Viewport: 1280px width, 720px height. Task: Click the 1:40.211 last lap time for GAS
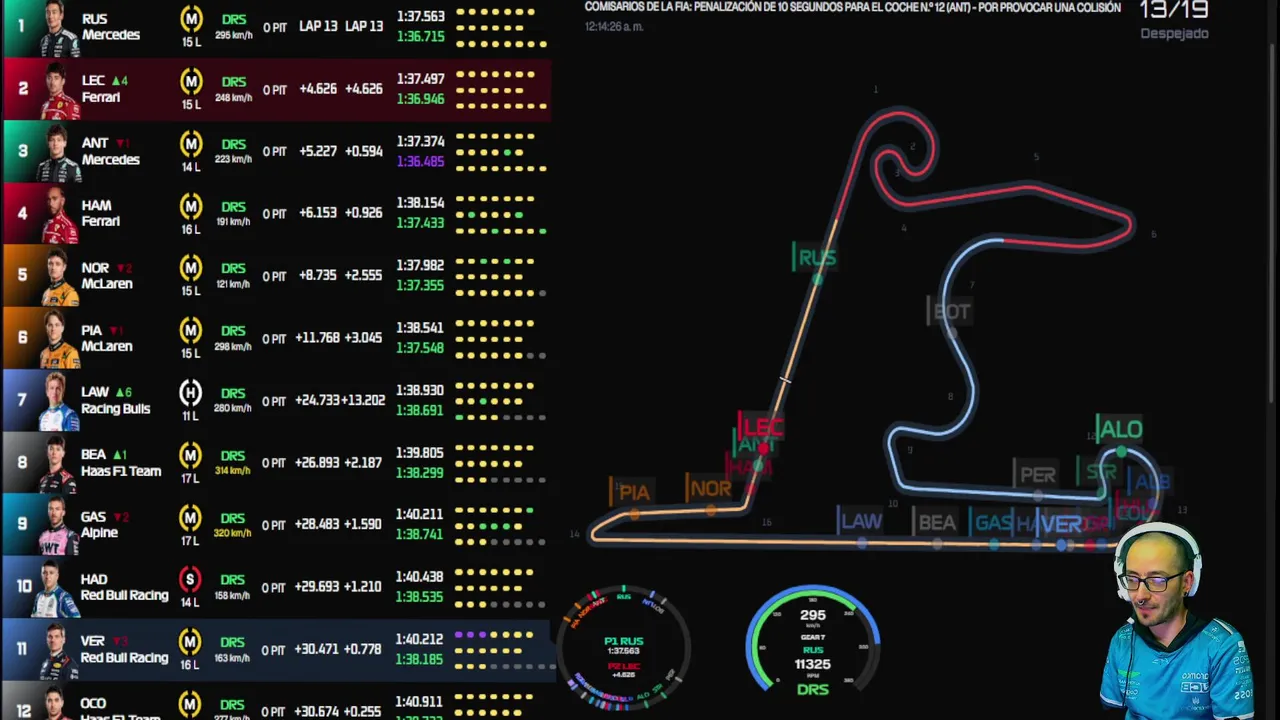pyautogui.click(x=420, y=514)
